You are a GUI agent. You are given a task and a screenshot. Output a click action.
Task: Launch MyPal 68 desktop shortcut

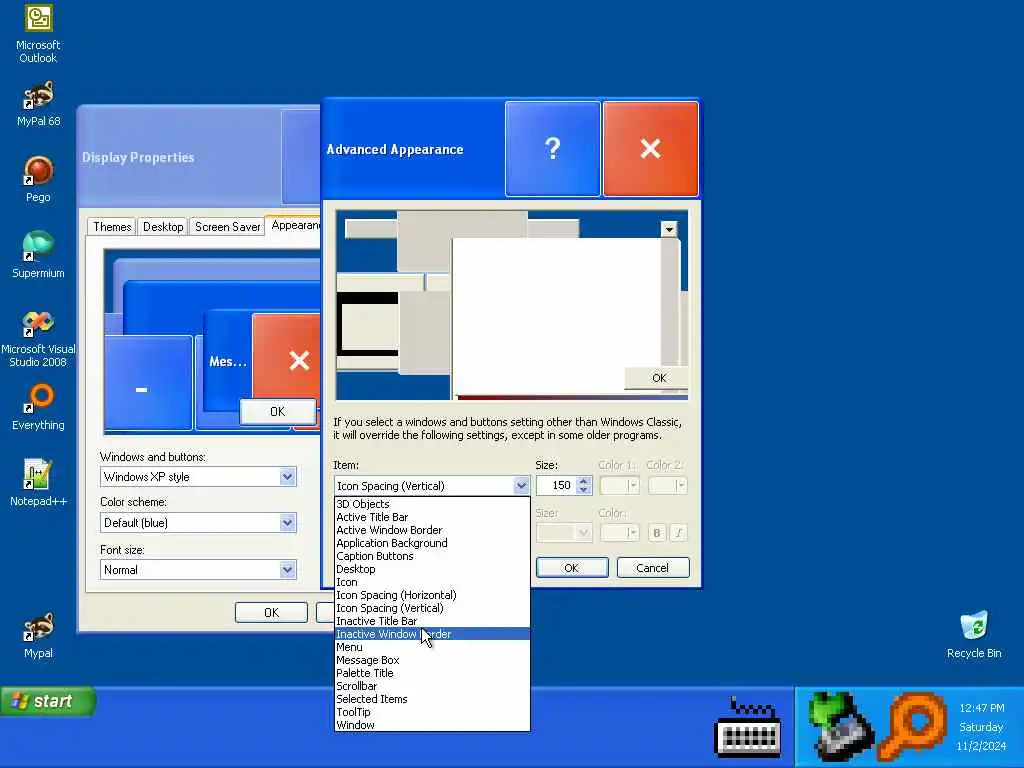(x=38, y=103)
